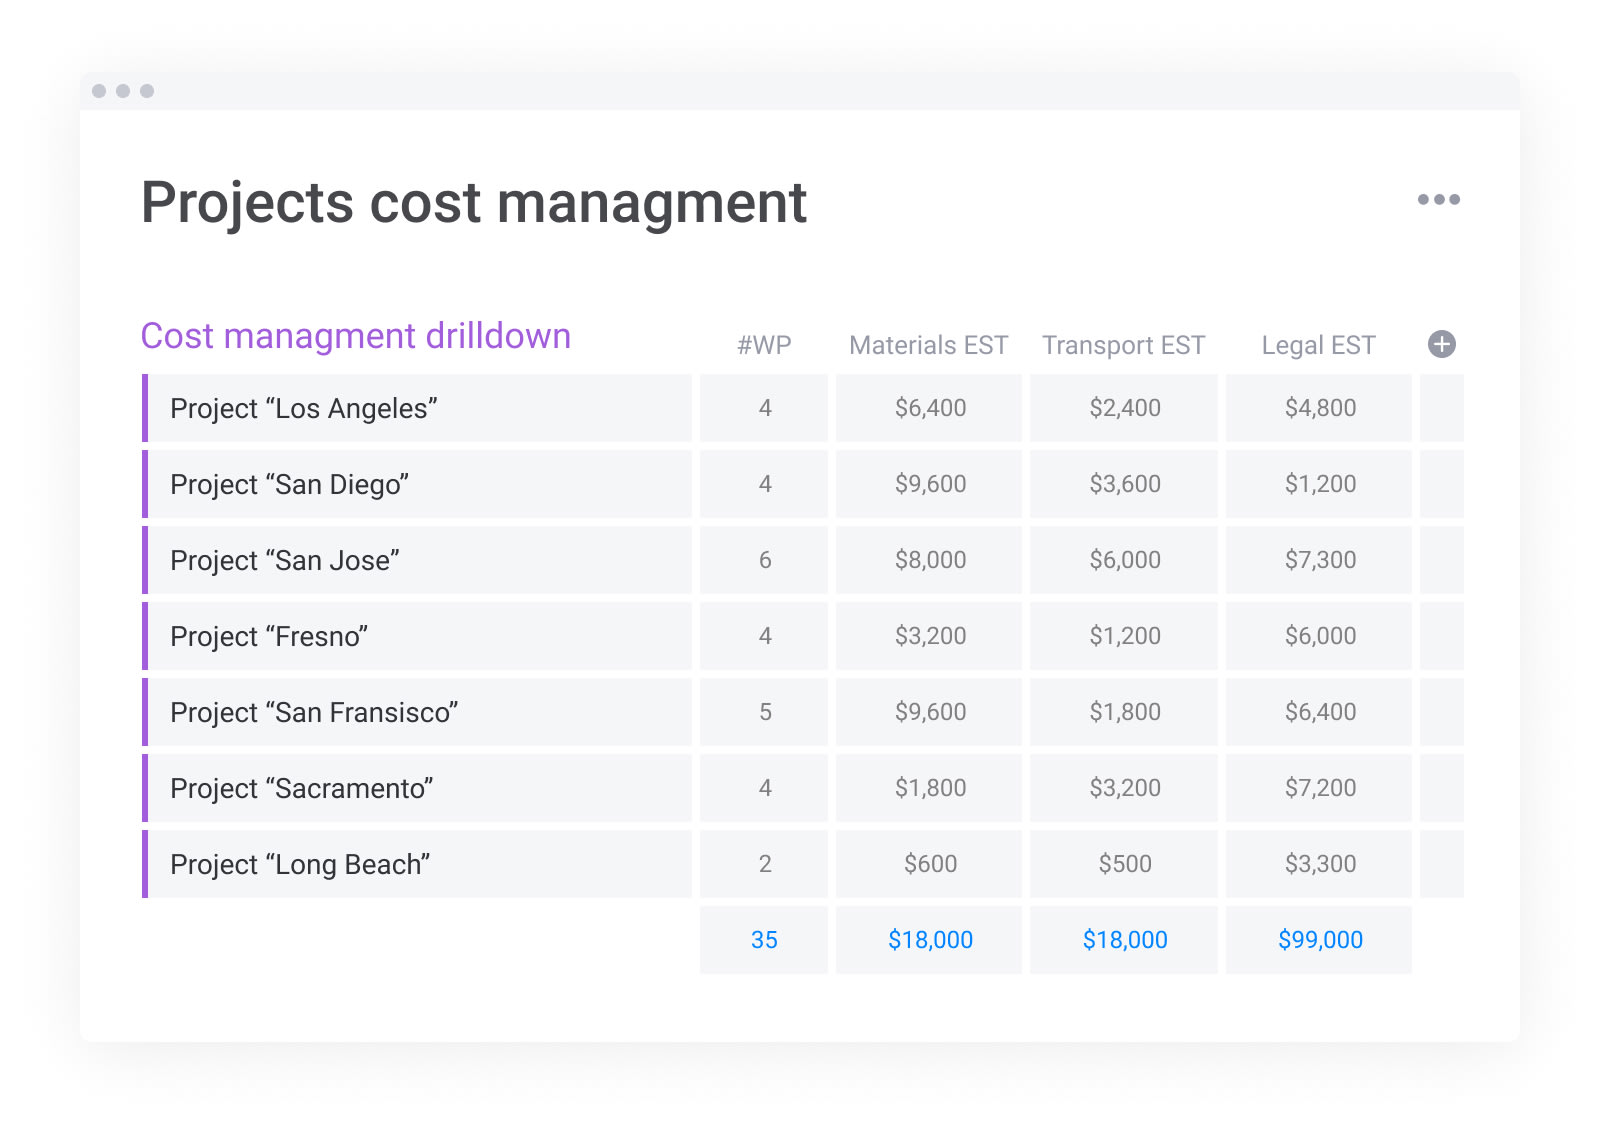Select Long Beach Legal $3,300 cell
Viewport: 1600px width, 1130px height.
[x=1319, y=864]
